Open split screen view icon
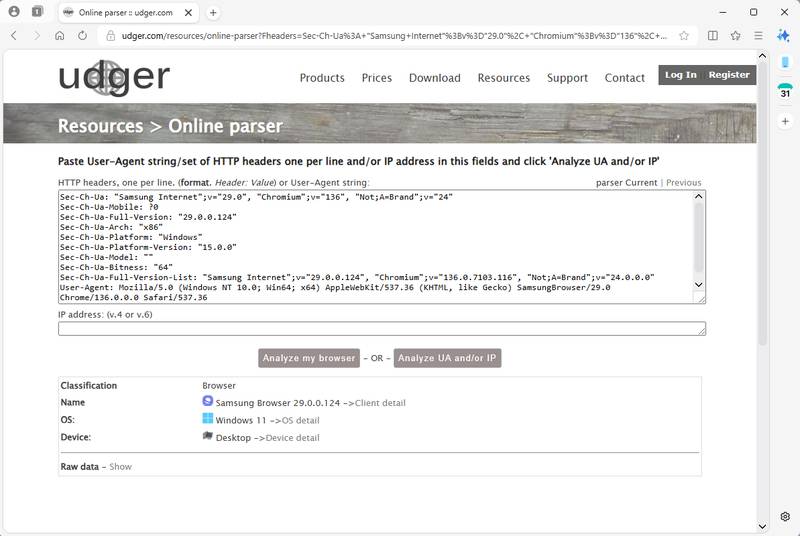This screenshot has width=800, height=536. tap(713, 35)
